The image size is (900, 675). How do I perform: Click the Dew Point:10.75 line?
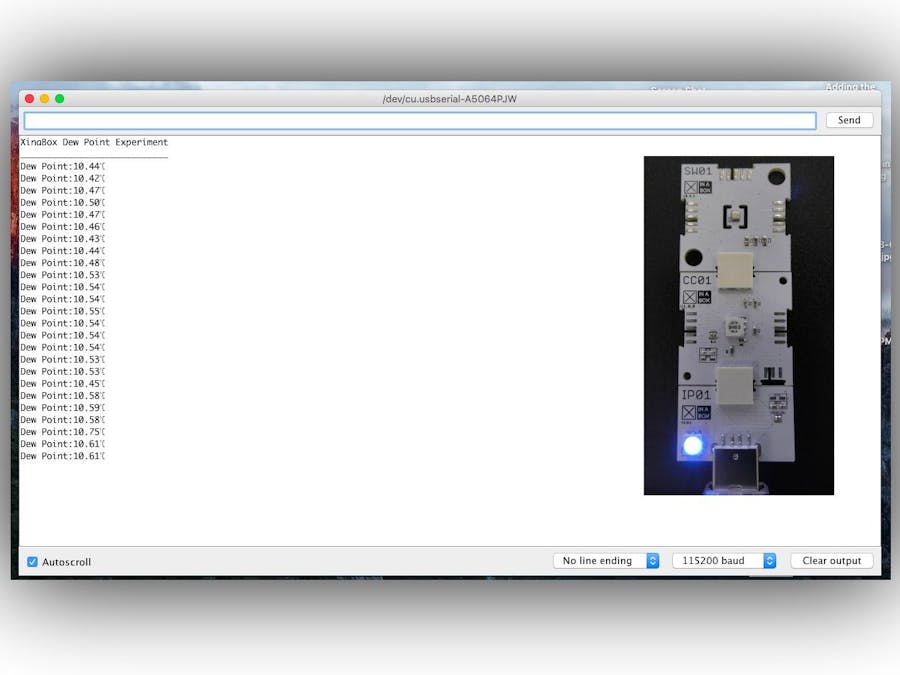[x=63, y=432]
